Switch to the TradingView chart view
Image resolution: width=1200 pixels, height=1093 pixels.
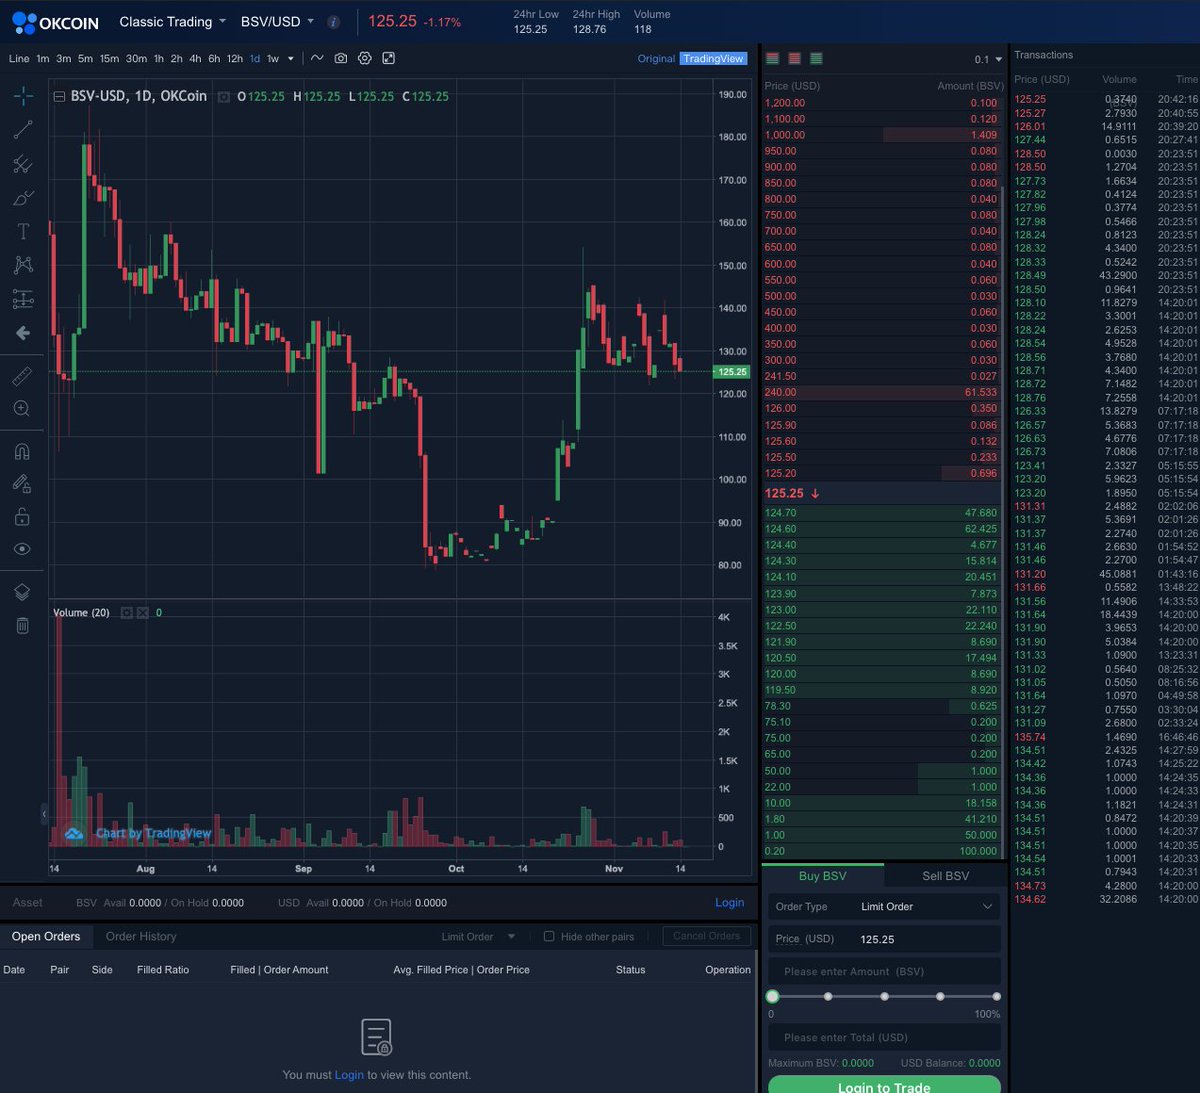[x=713, y=59]
